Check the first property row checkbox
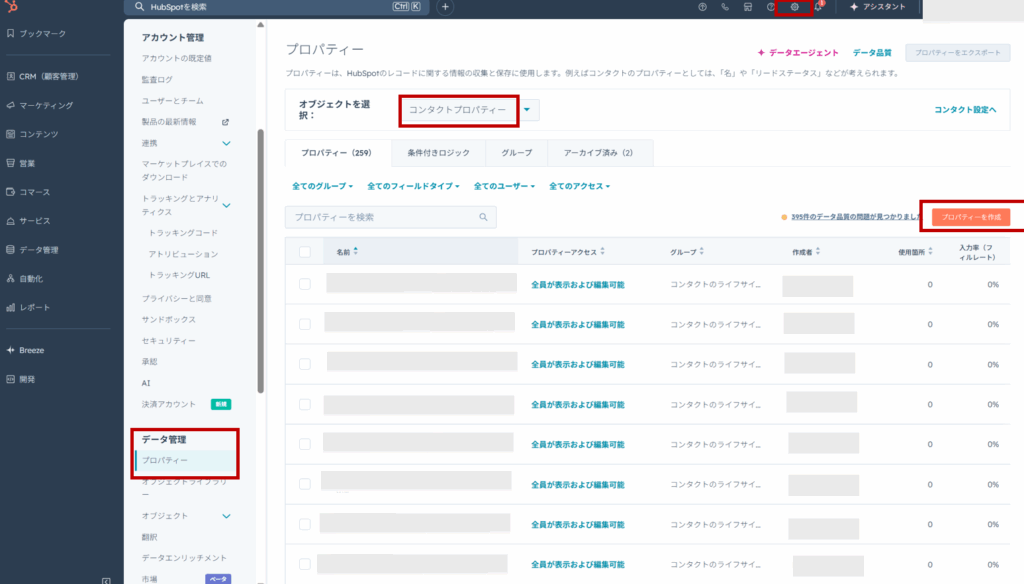1024x584 pixels. 305,284
